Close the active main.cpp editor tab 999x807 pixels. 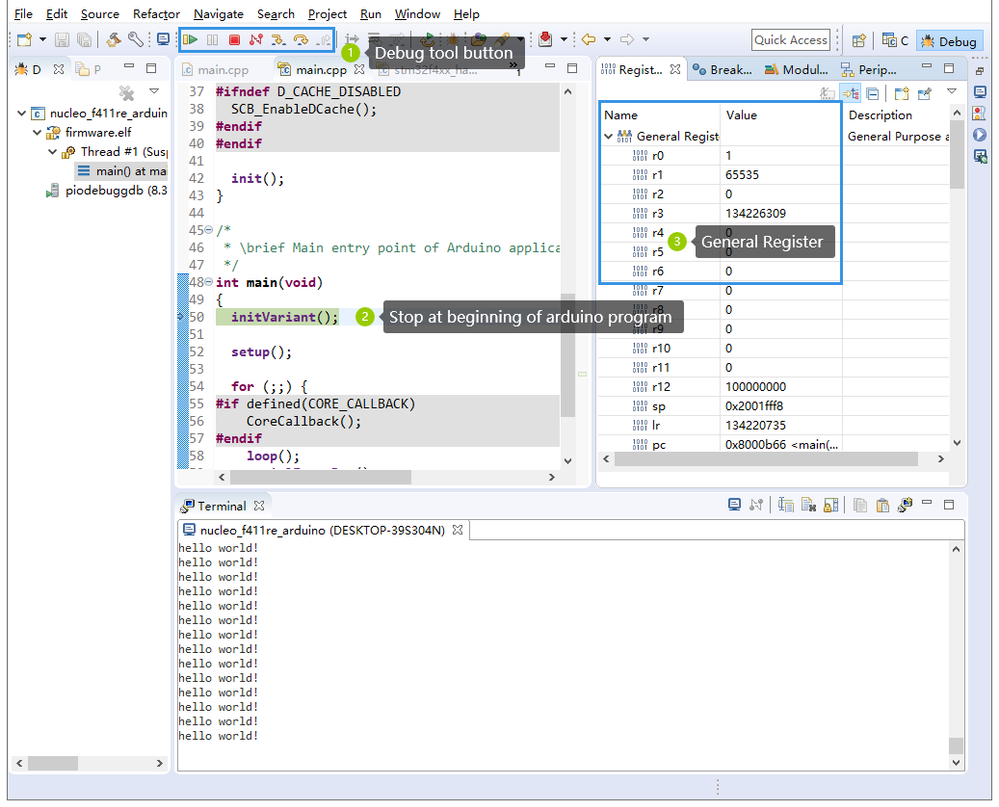(x=359, y=69)
